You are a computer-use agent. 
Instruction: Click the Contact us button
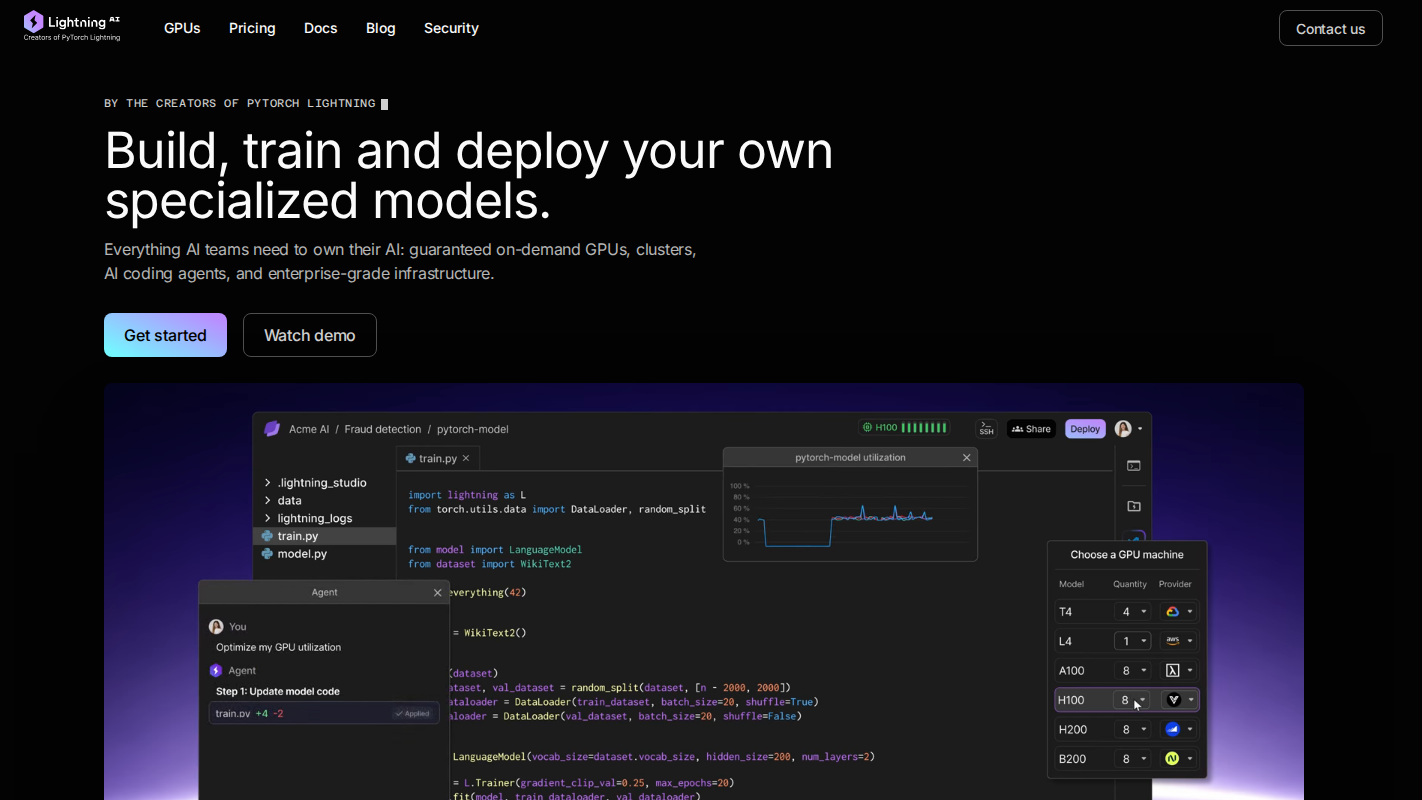(1330, 28)
